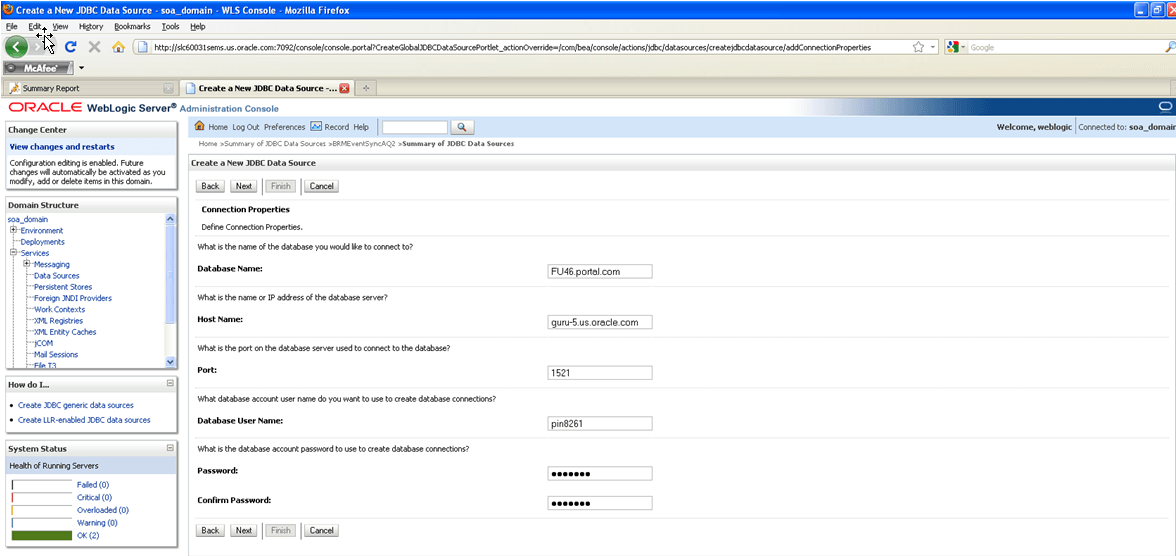
Task: Open the Bookmarks menu
Action: tap(132, 26)
